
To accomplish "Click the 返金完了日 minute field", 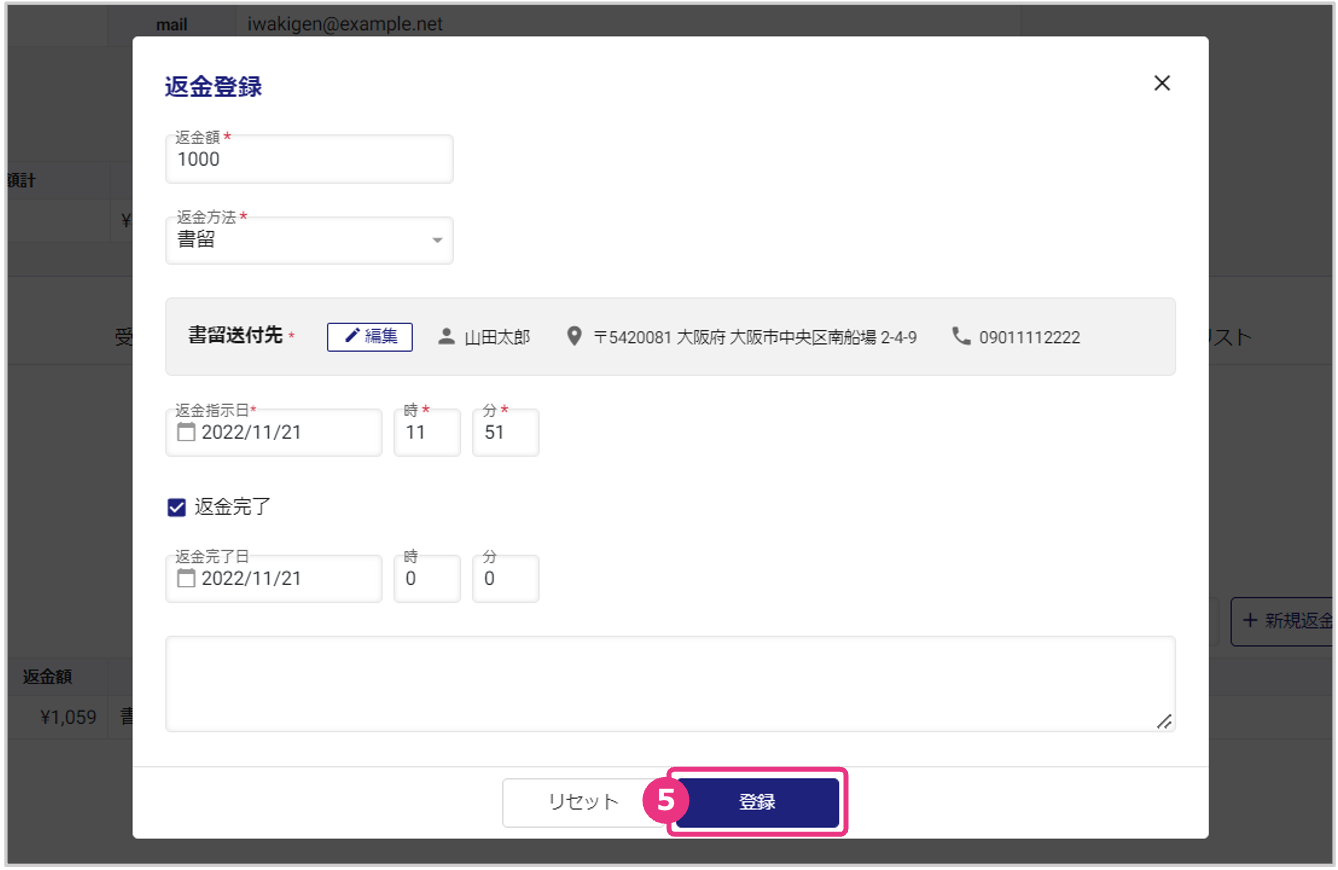I will point(505,579).
